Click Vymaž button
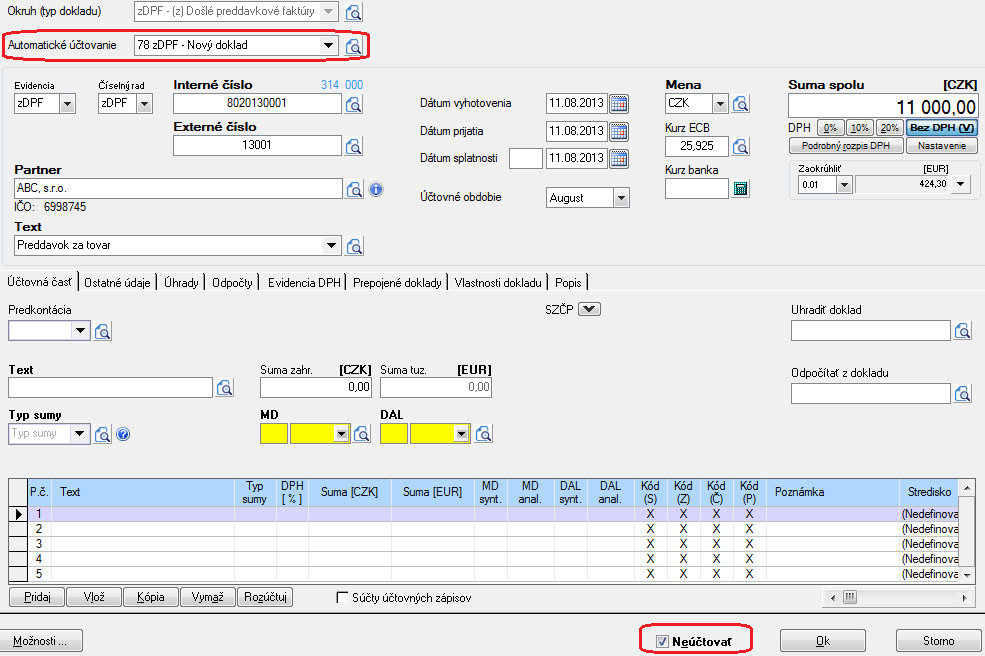Screen dimensions: 985x656 click(207, 597)
